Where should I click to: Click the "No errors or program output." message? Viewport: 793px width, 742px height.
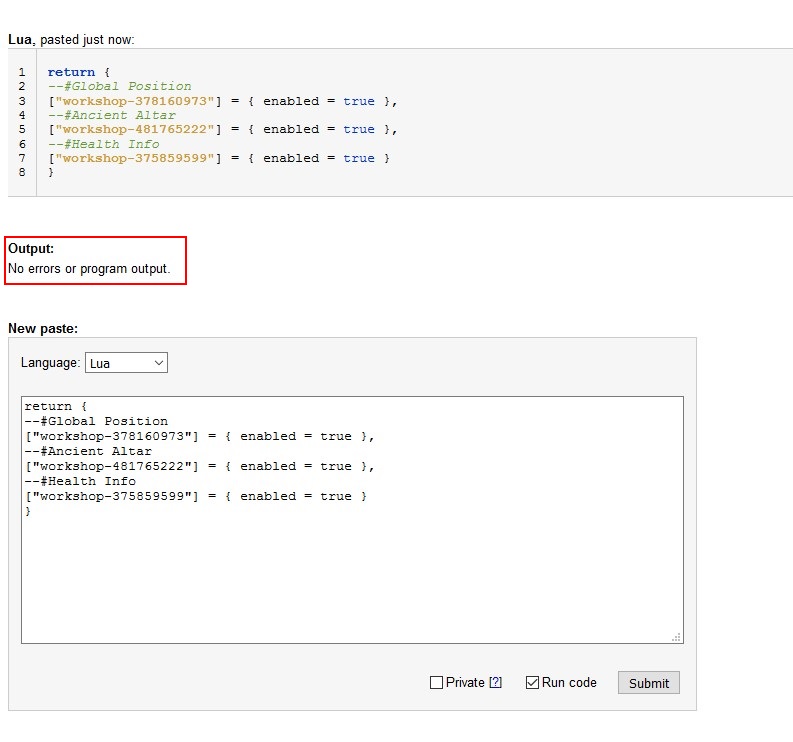pos(89,269)
